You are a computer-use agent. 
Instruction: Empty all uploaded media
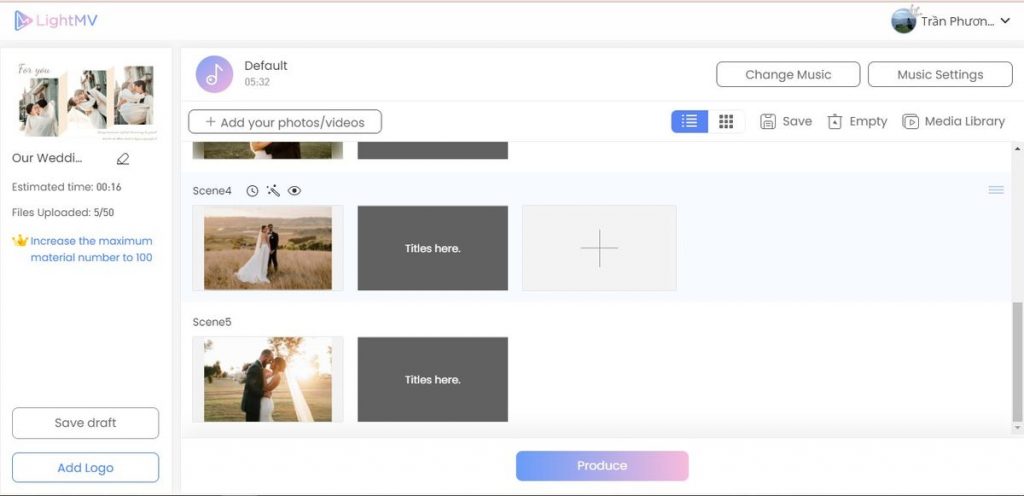tap(857, 121)
